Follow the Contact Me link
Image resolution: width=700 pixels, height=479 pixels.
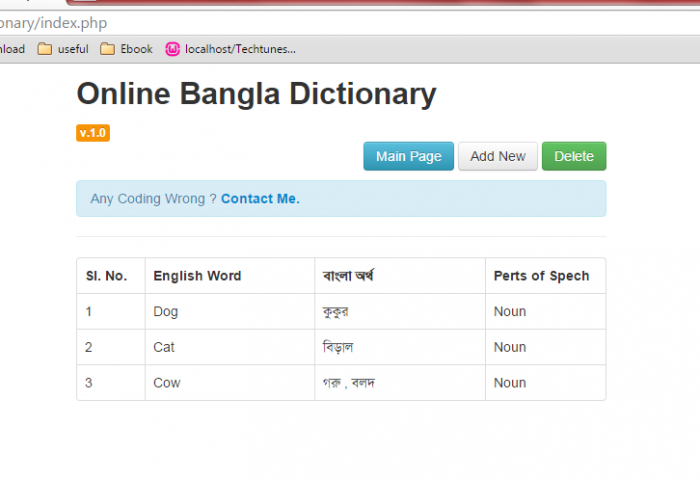(x=260, y=199)
